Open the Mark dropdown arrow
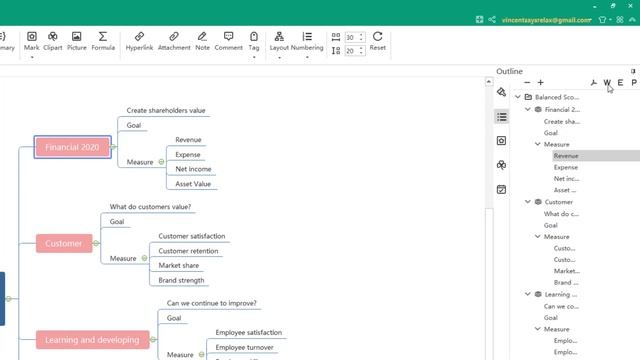Image resolution: width=640 pixels, height=360 pixels. point(32,58)
